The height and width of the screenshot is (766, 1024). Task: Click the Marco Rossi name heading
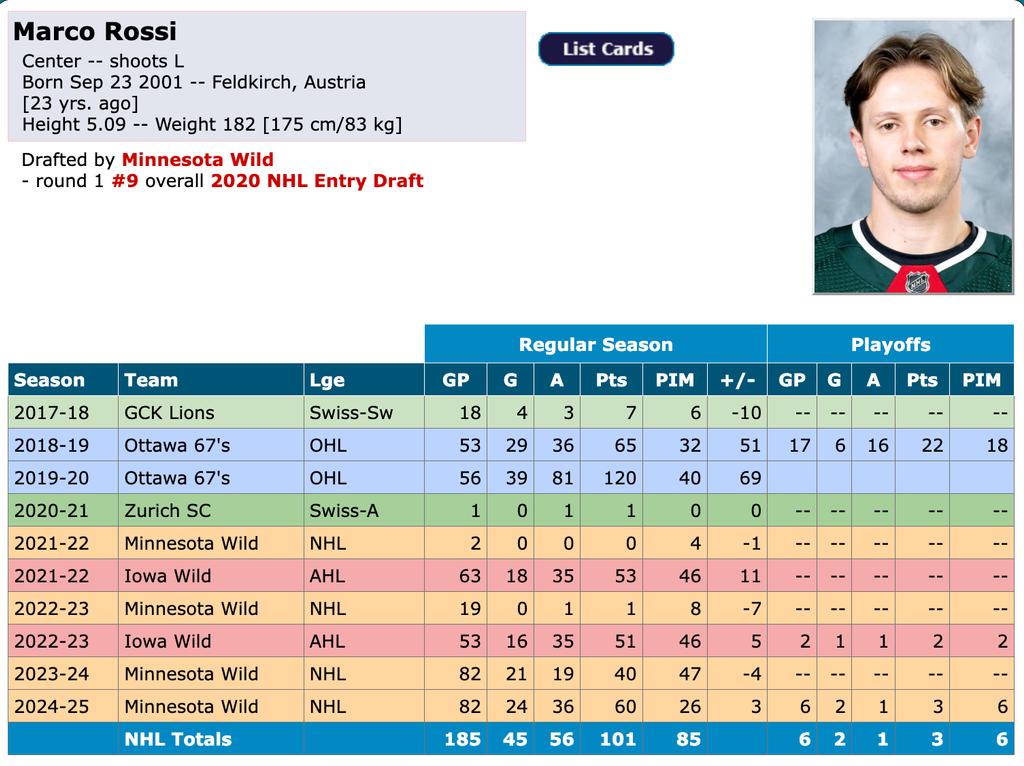95,30
